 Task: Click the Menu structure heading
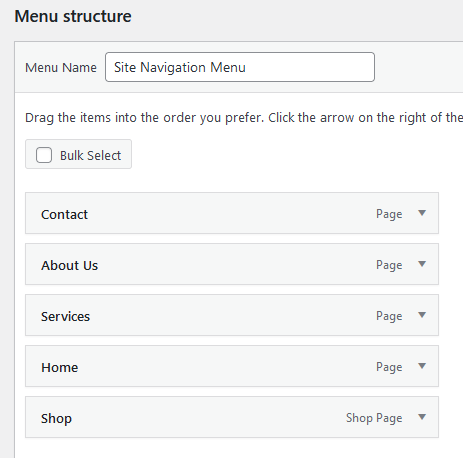point(73,16)
